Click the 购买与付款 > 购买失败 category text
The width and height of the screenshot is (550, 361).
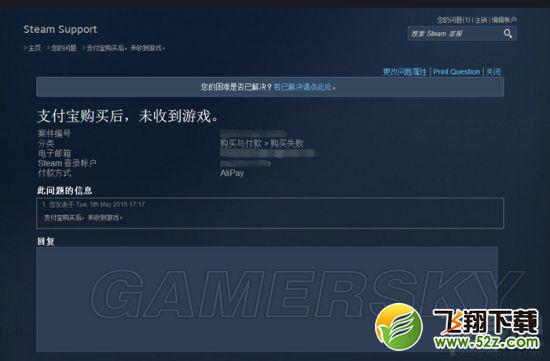[x=262, y=143]
